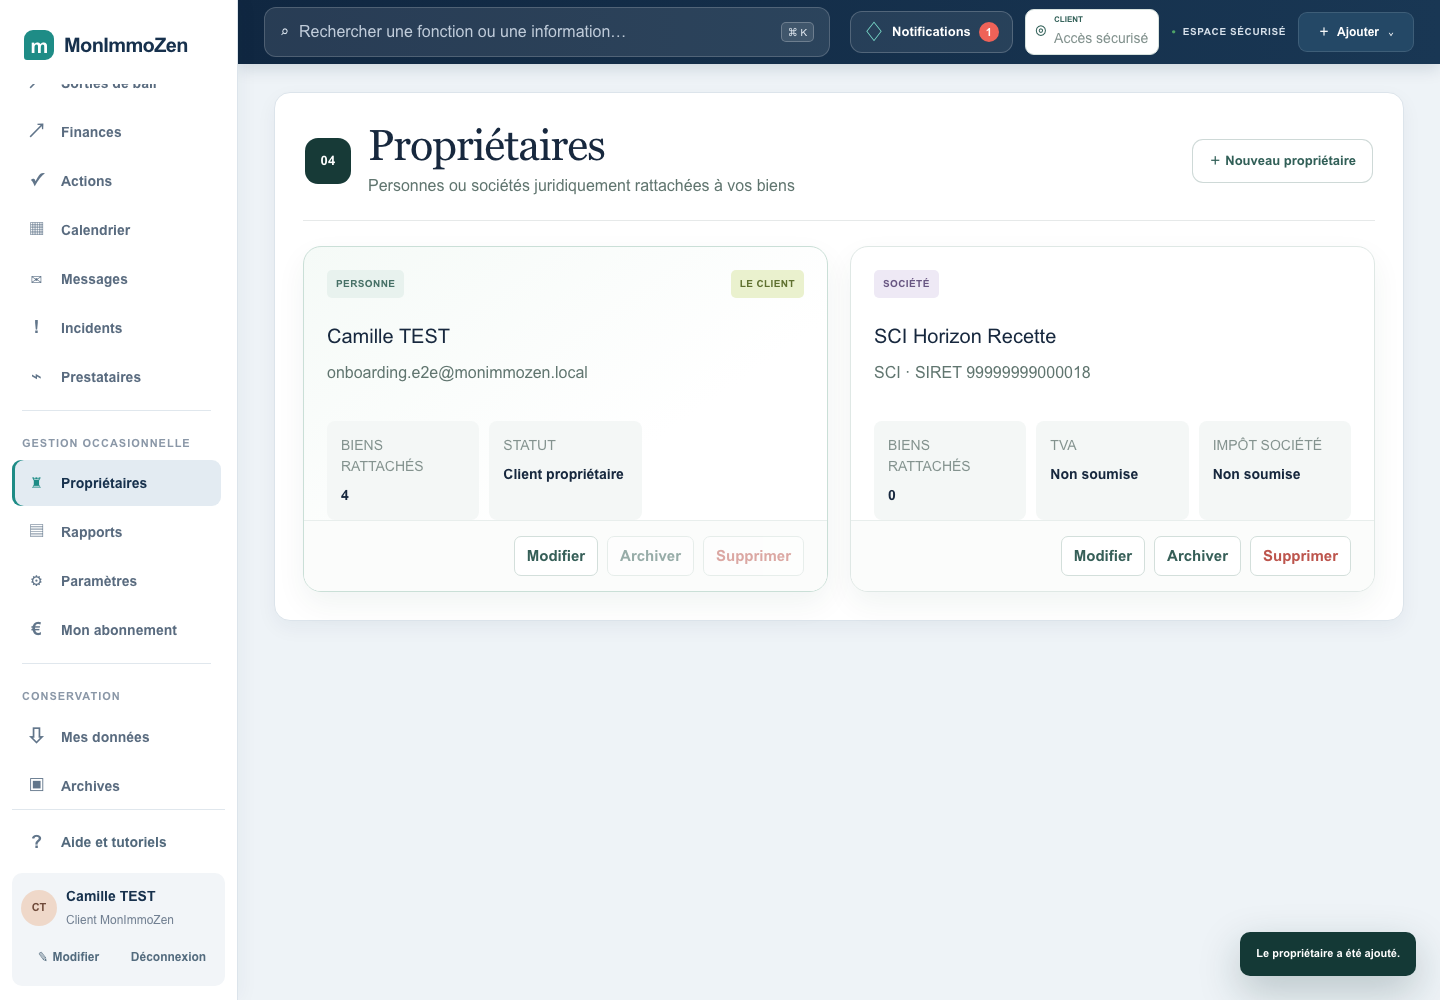Click Déconnexion link in the profile box

168,957
